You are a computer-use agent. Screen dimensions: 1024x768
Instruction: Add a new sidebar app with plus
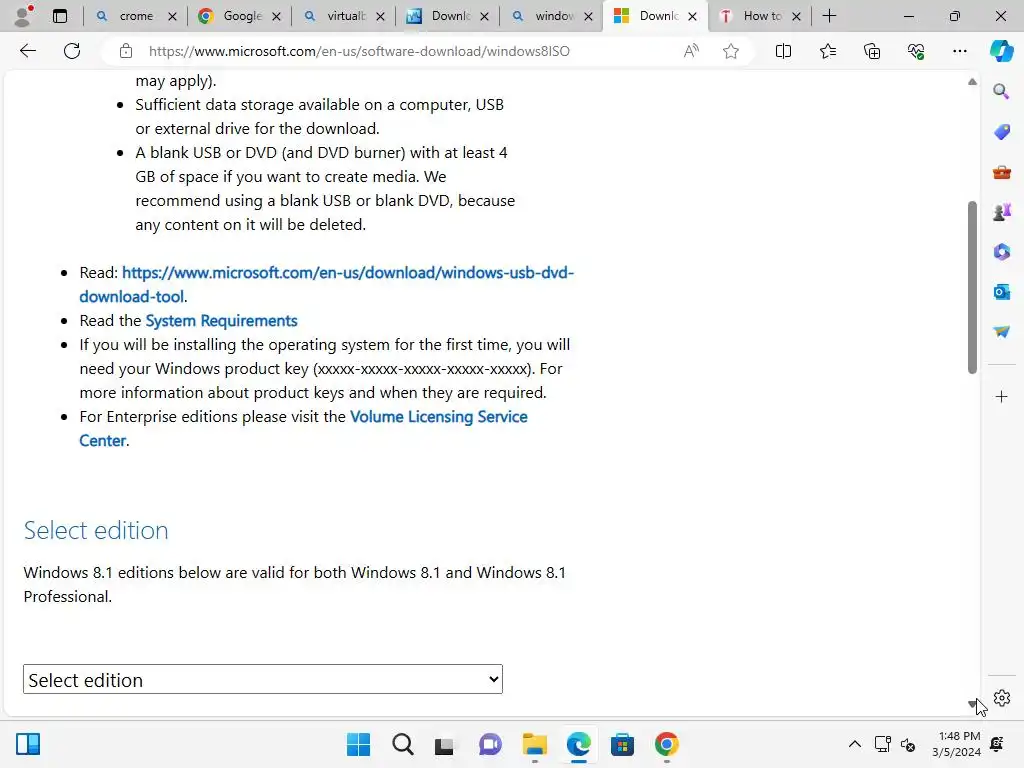(x=1001, y=396)
